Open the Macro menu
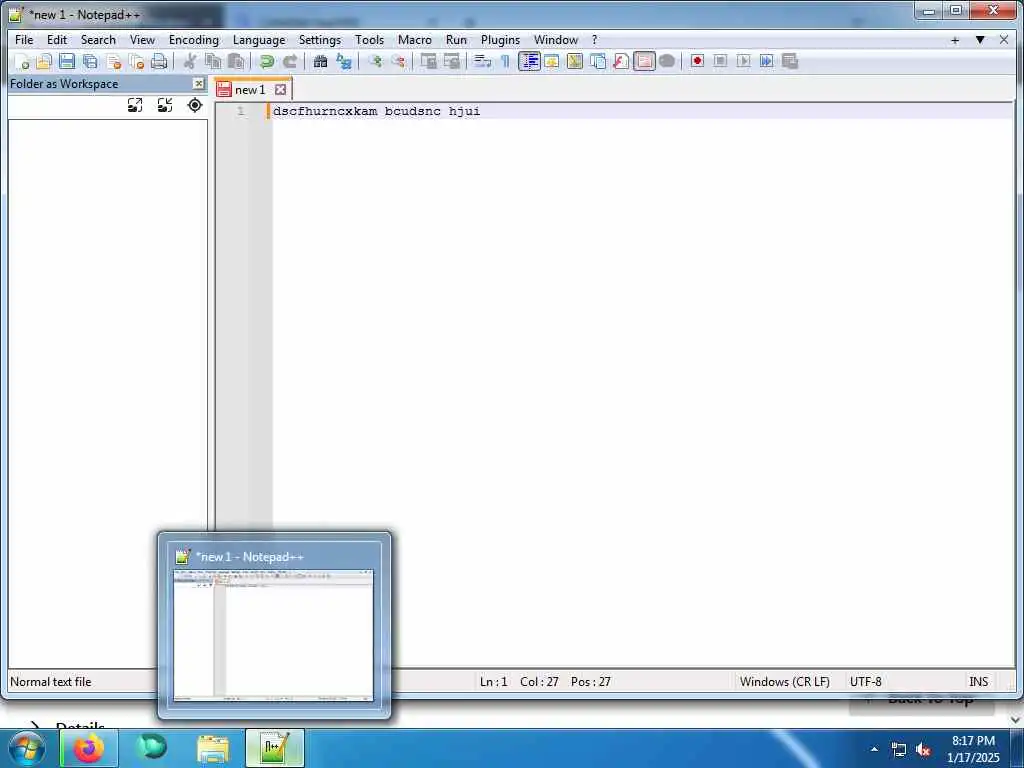This screenshot has width=1024, height=768. (415, 40)
